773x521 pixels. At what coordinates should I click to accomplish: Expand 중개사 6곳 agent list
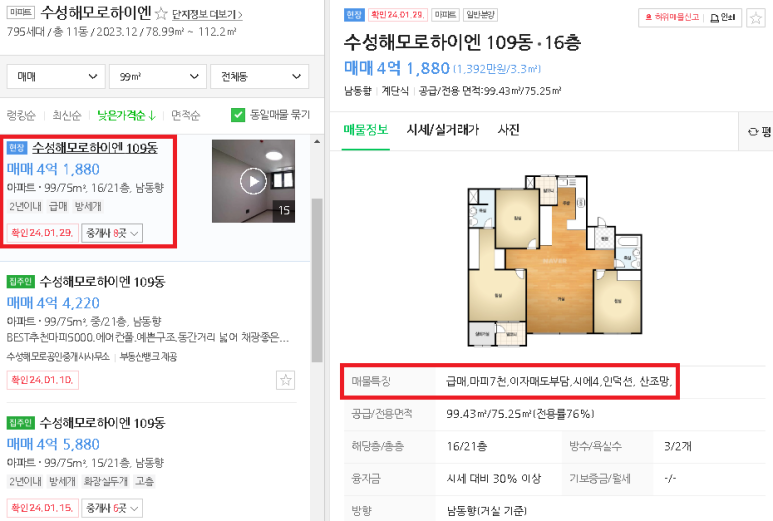click(112, 508)
